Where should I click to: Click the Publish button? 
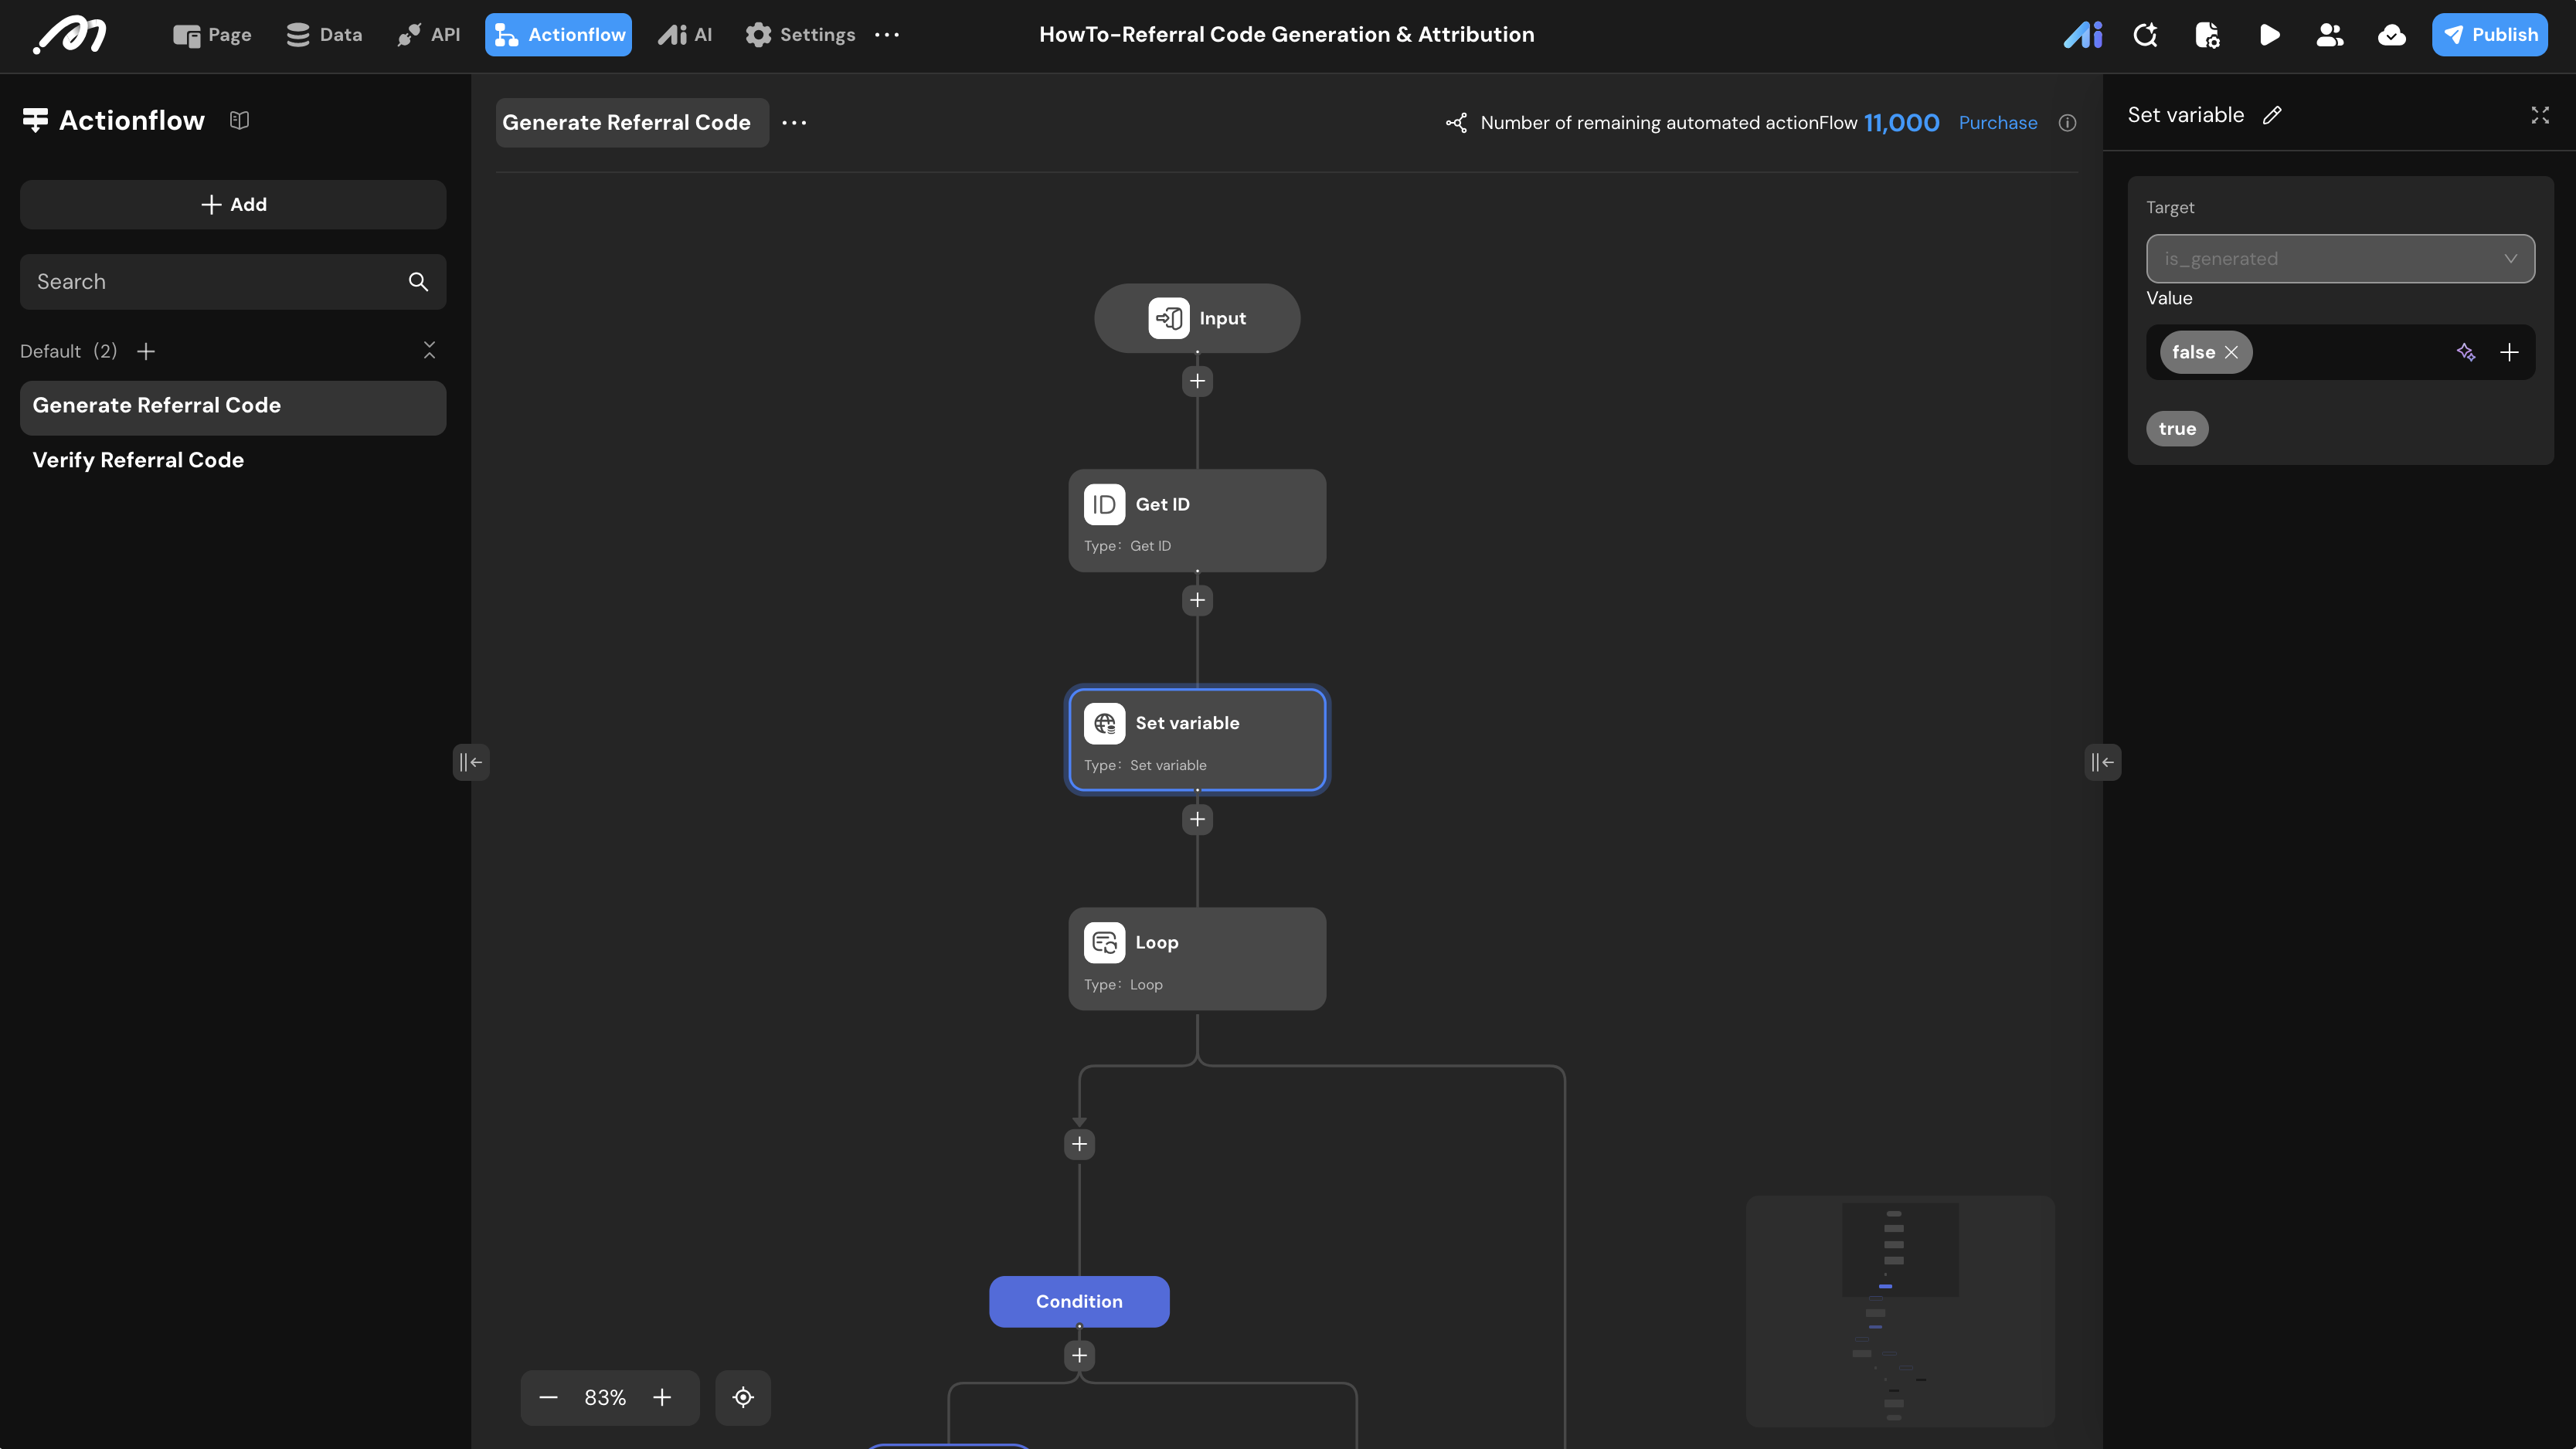2489,35
